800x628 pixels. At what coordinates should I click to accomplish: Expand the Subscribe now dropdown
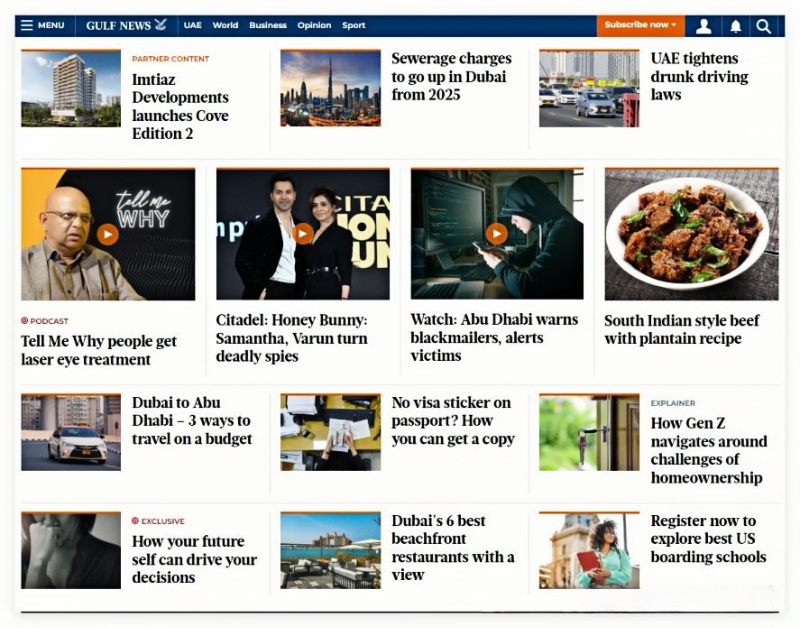pyautogui.click(x=640, y=25)
